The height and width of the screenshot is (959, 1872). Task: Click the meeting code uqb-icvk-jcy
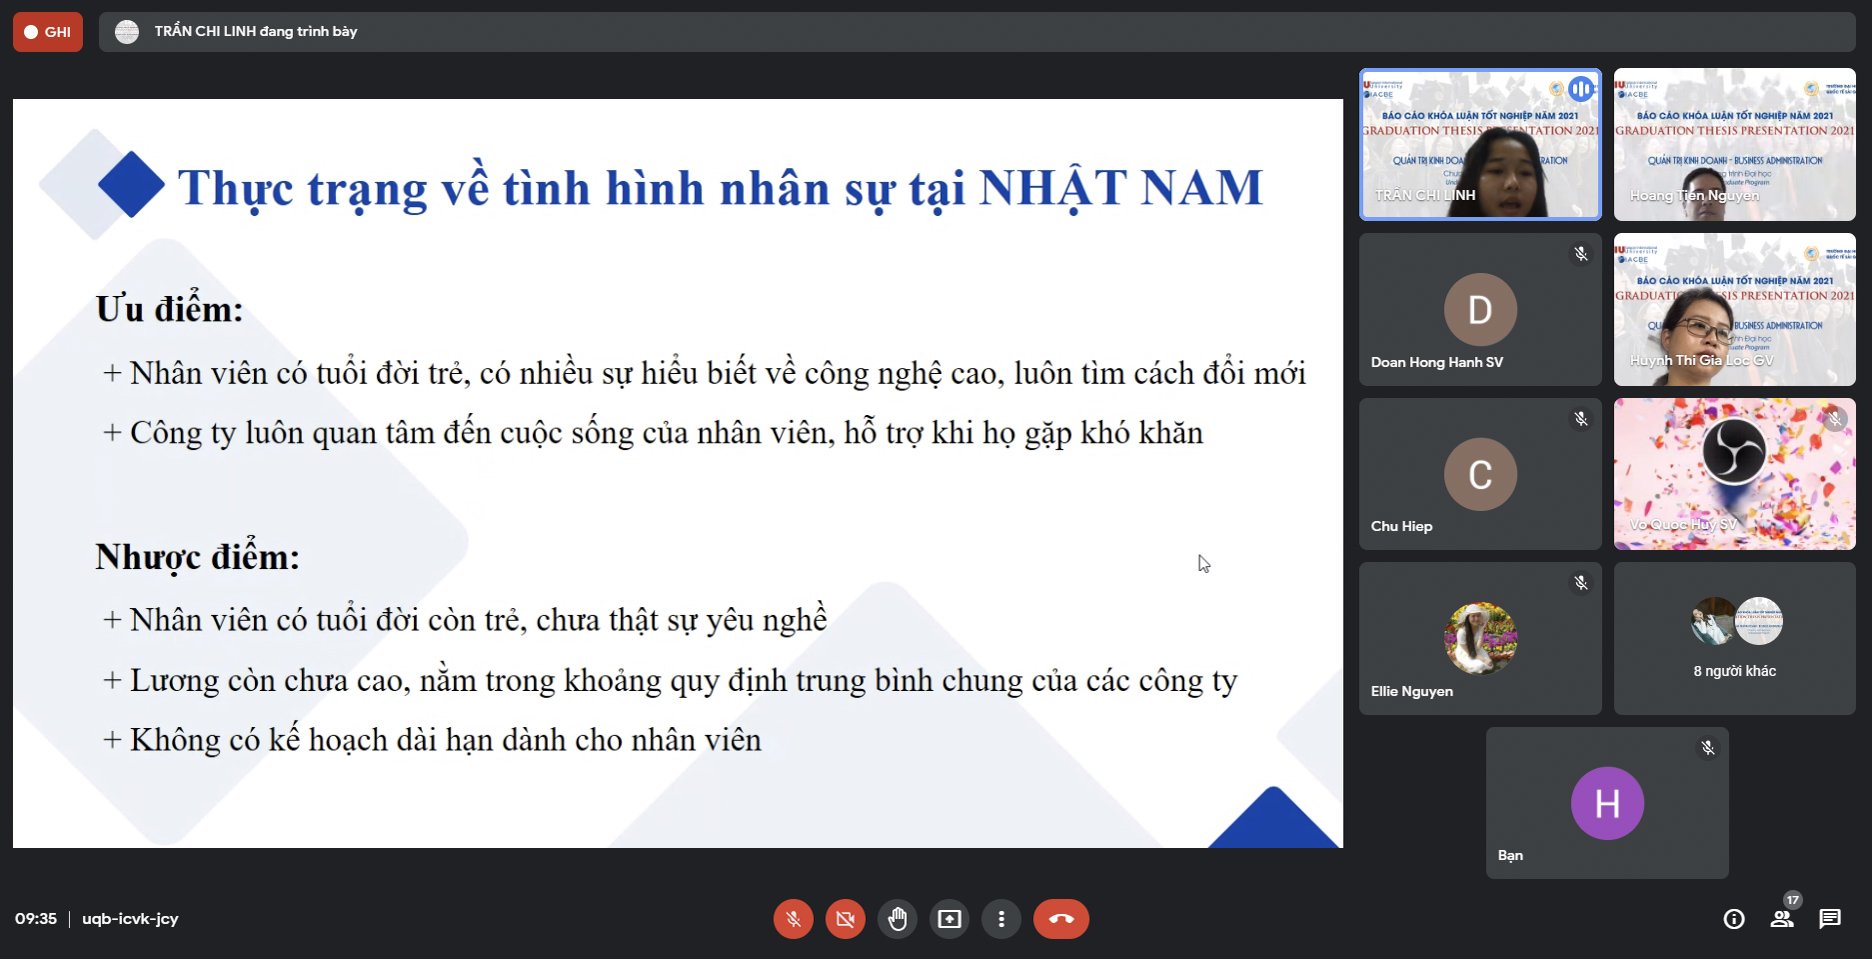point(130,919)
